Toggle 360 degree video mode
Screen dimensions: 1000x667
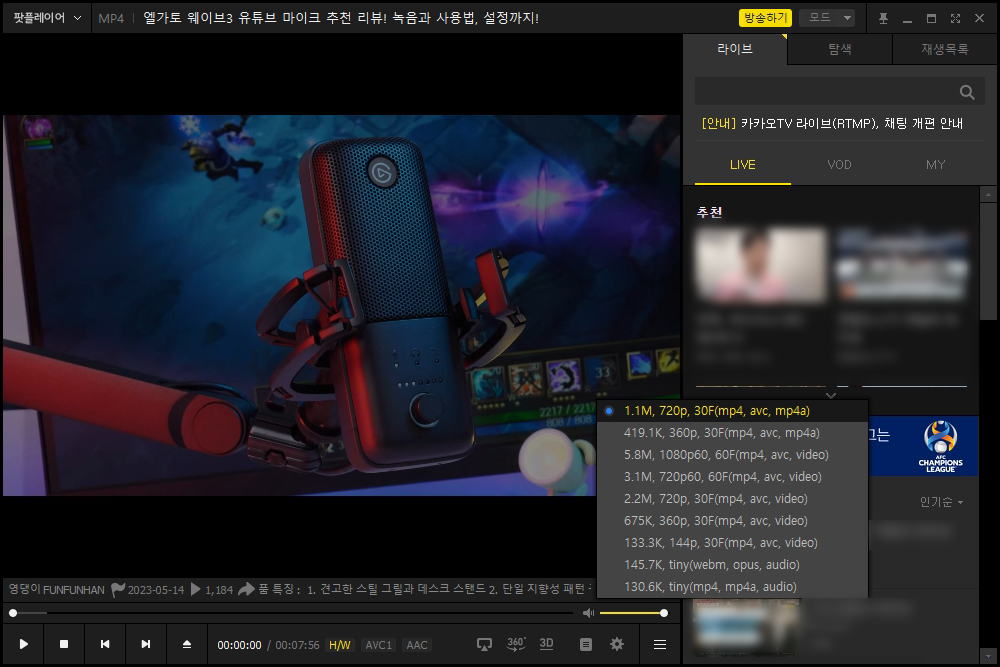click(x=516, y=644)
